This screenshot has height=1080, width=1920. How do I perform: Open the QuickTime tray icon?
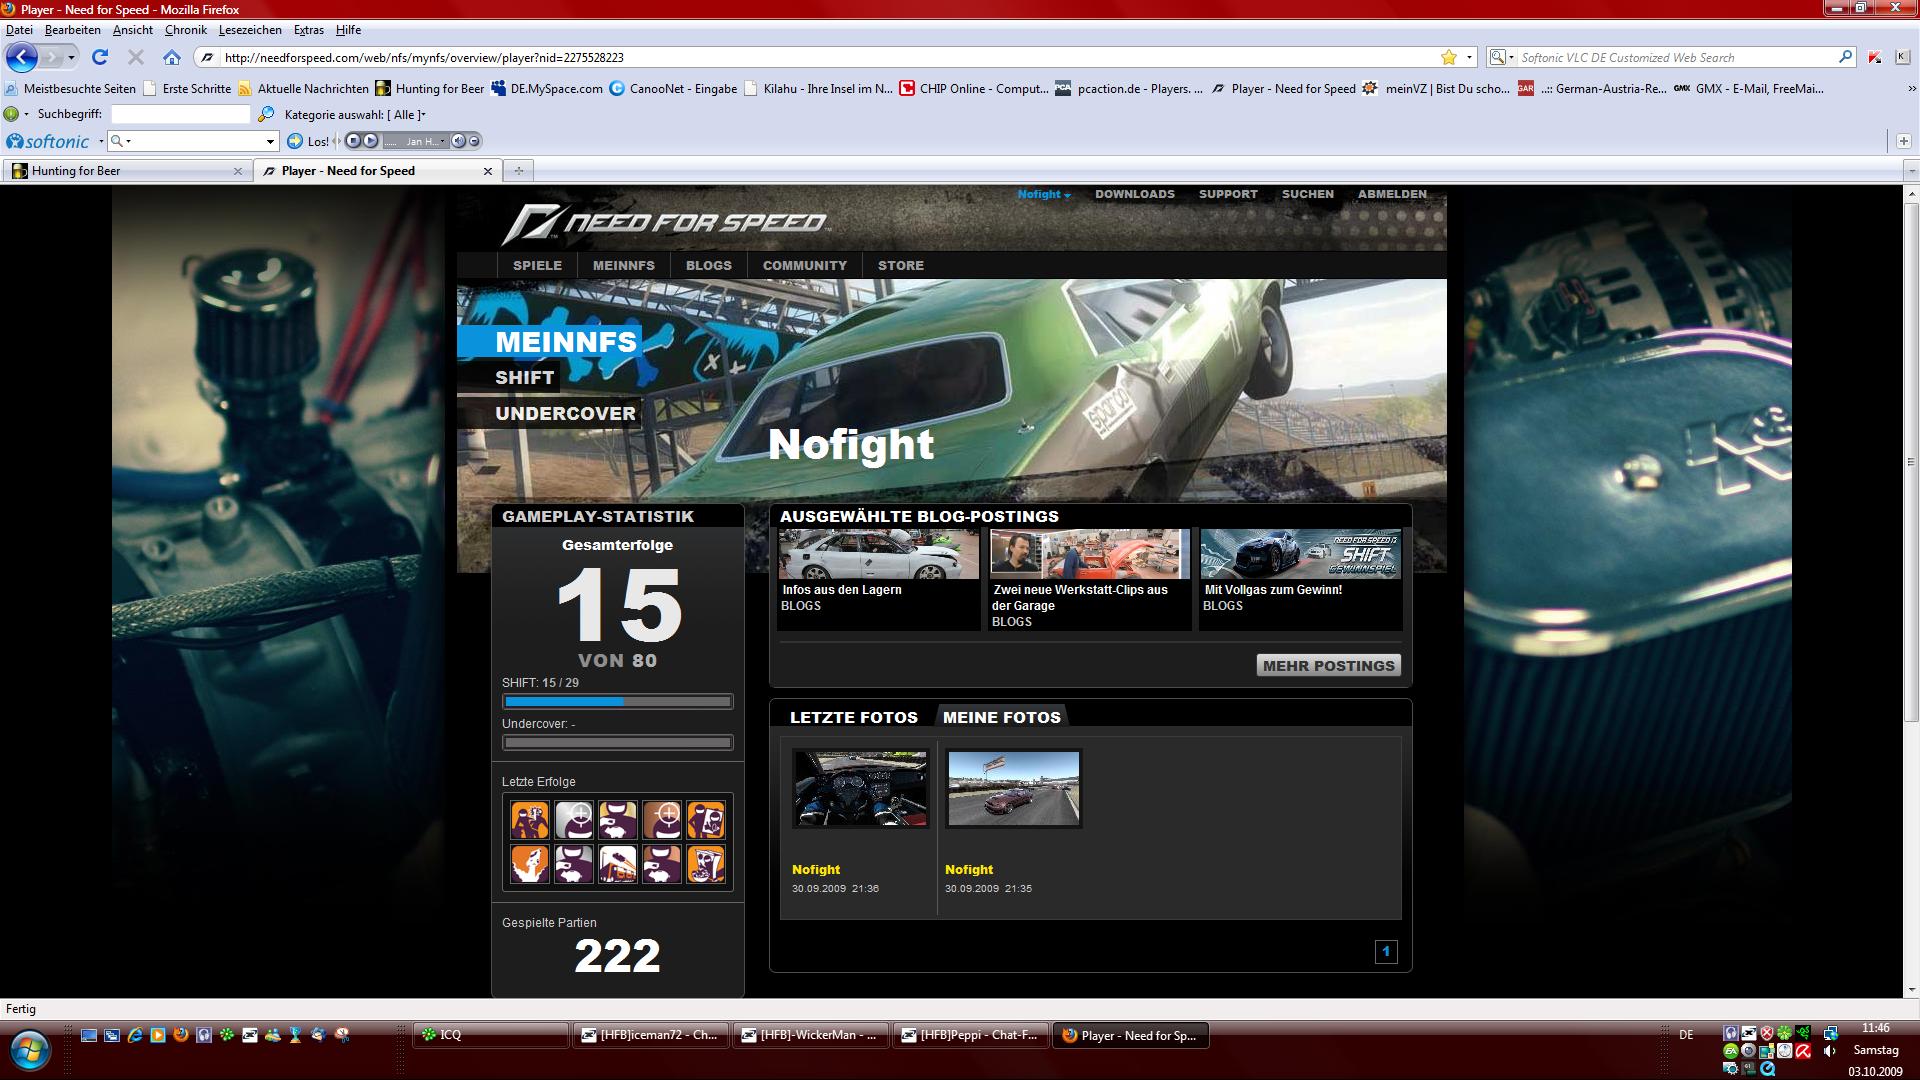[1768, 1069]
